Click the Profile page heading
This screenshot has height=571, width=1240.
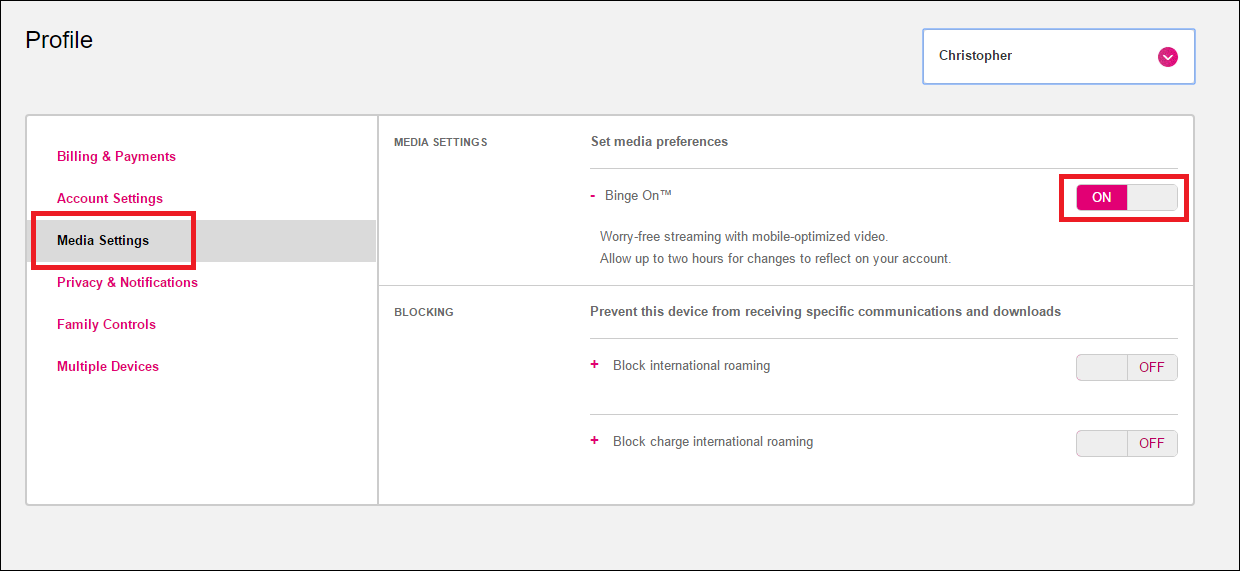(x=59, y=40)
